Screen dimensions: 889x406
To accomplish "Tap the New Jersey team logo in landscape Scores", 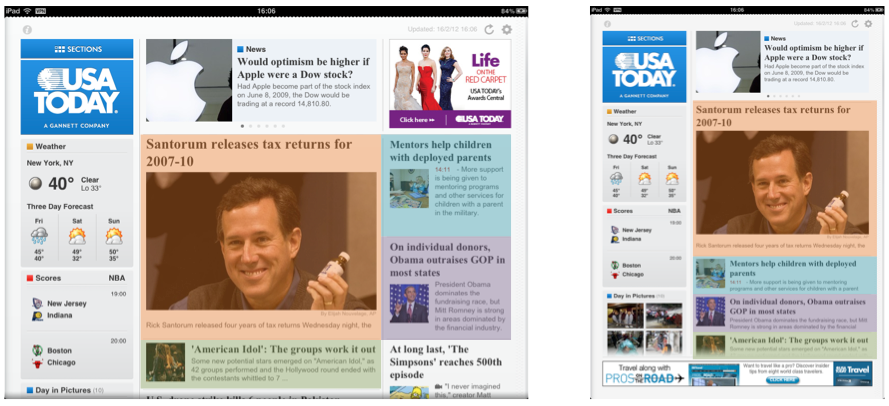I will (37, 303).
